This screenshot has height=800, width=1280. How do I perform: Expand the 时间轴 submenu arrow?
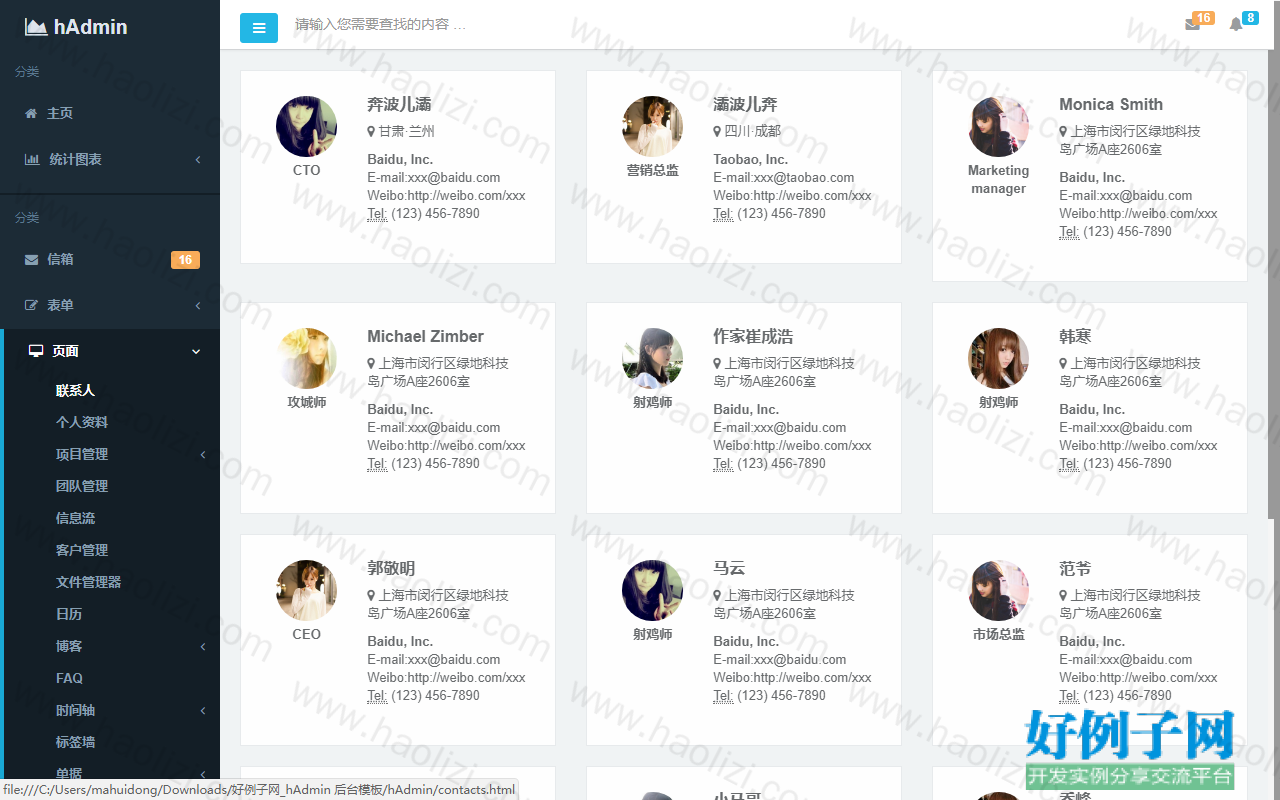point(203,711)
